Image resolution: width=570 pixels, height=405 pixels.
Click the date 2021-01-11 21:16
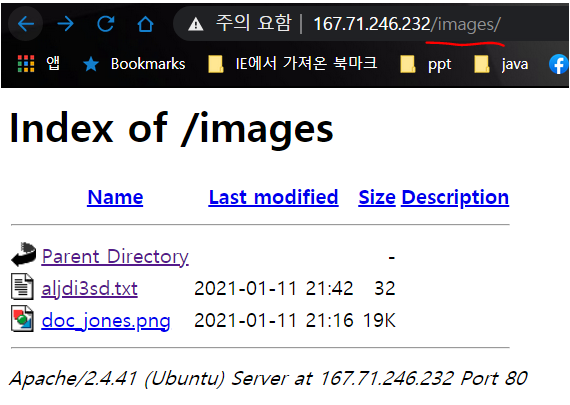pyautogui.click(x=274, y=321)
